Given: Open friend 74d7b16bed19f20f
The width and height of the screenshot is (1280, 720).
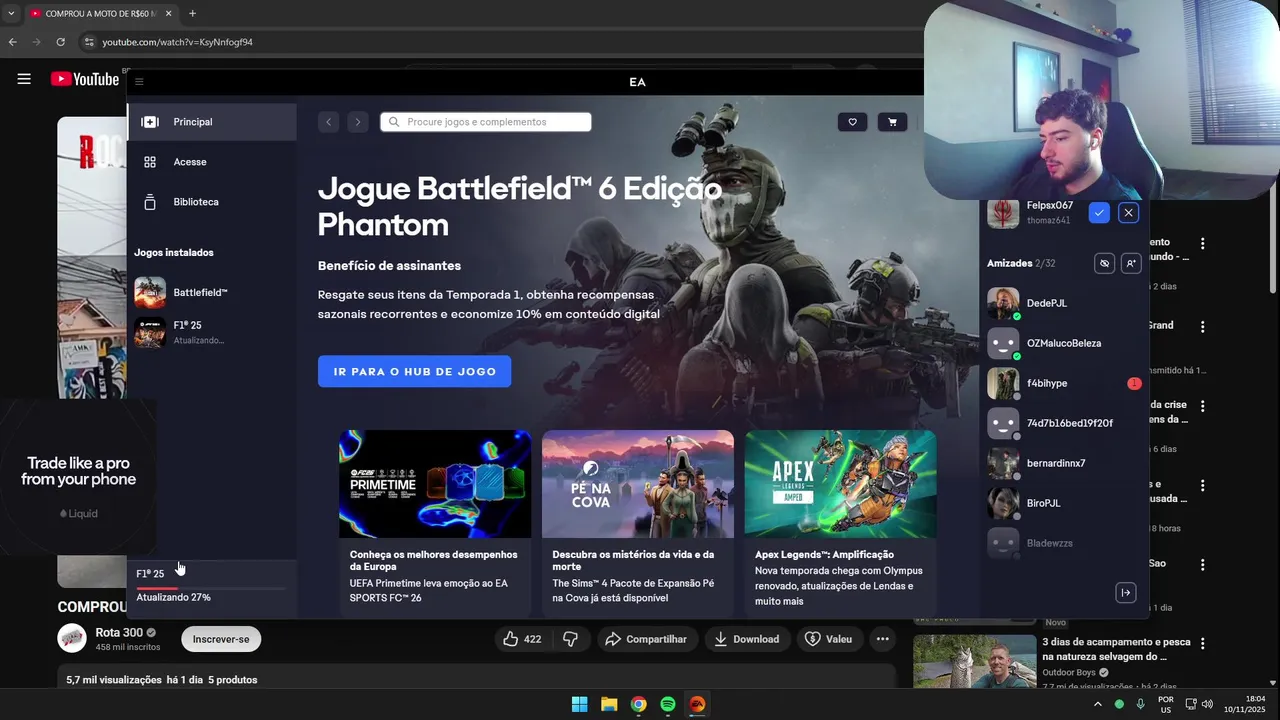Looking at the screenshot, I should click(1064, 423).
